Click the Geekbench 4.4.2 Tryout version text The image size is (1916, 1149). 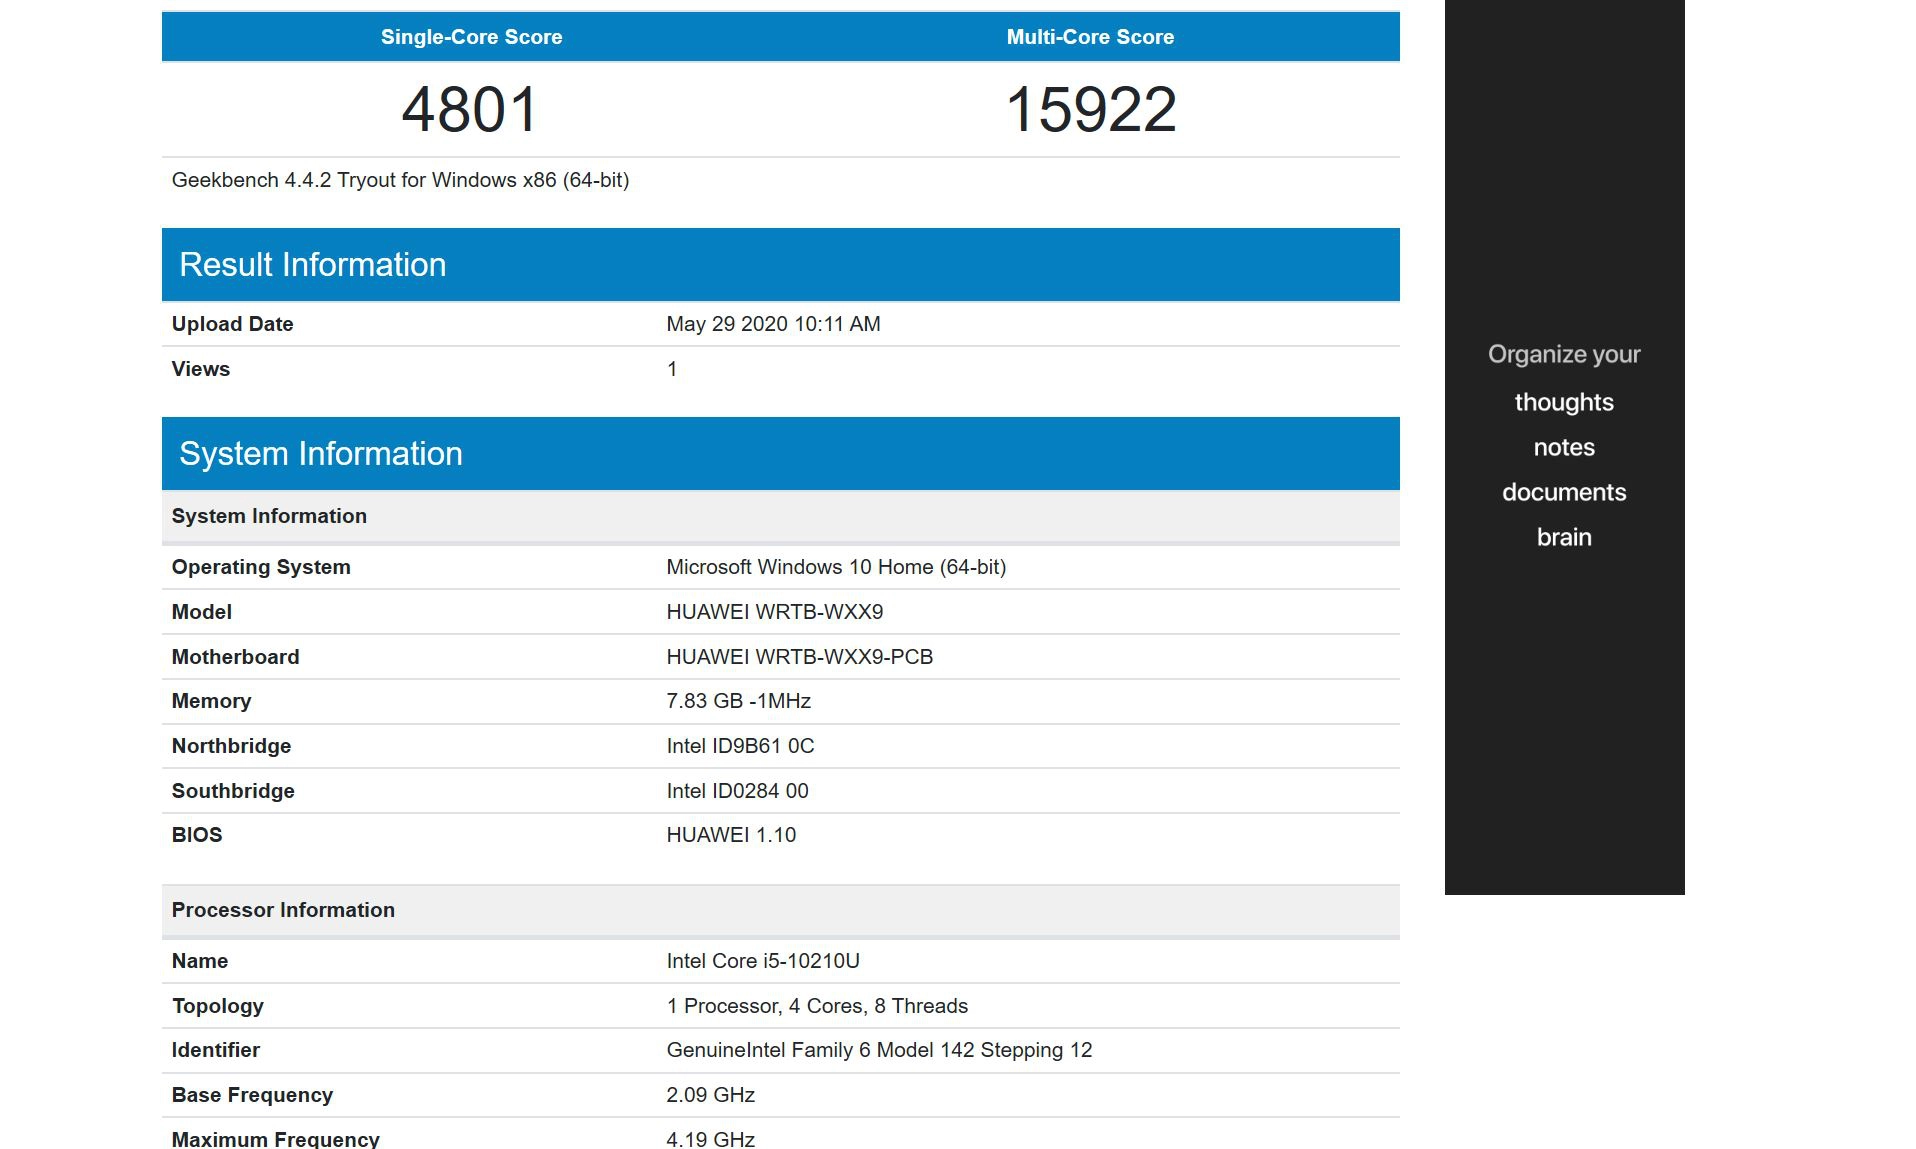pos(400,180)
